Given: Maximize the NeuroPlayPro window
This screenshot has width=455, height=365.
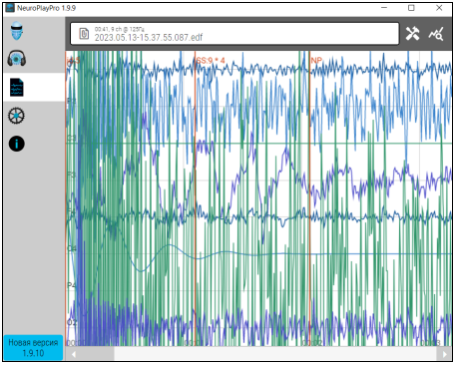Looking at the screenshot, I should point(411,8).
